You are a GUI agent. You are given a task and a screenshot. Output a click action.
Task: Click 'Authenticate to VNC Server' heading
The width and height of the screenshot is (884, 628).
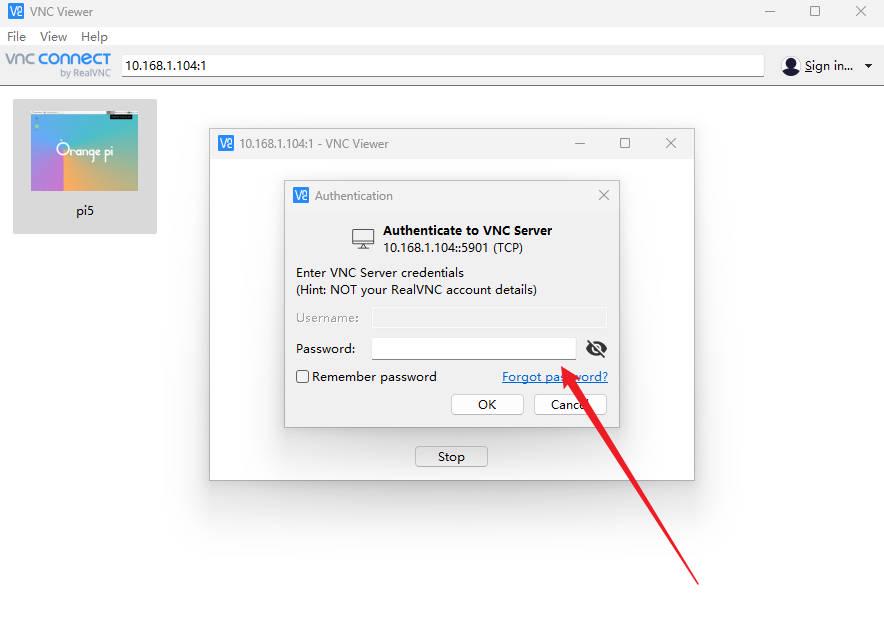coord(467,230)
